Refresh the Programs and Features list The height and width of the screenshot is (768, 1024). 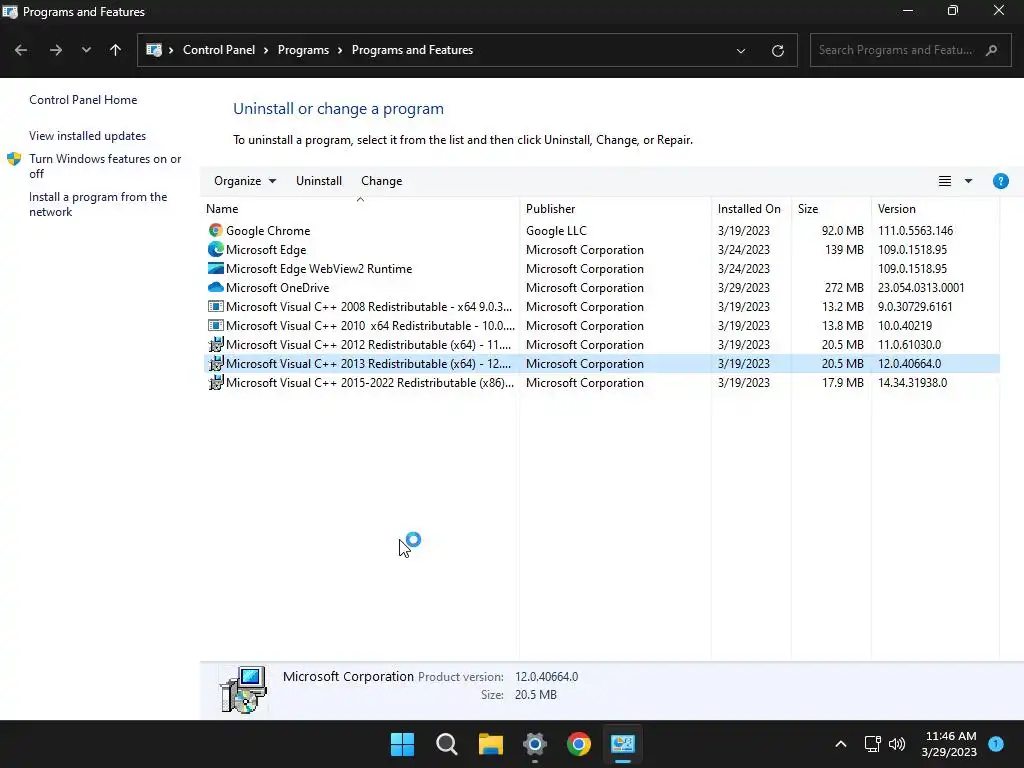777,50
